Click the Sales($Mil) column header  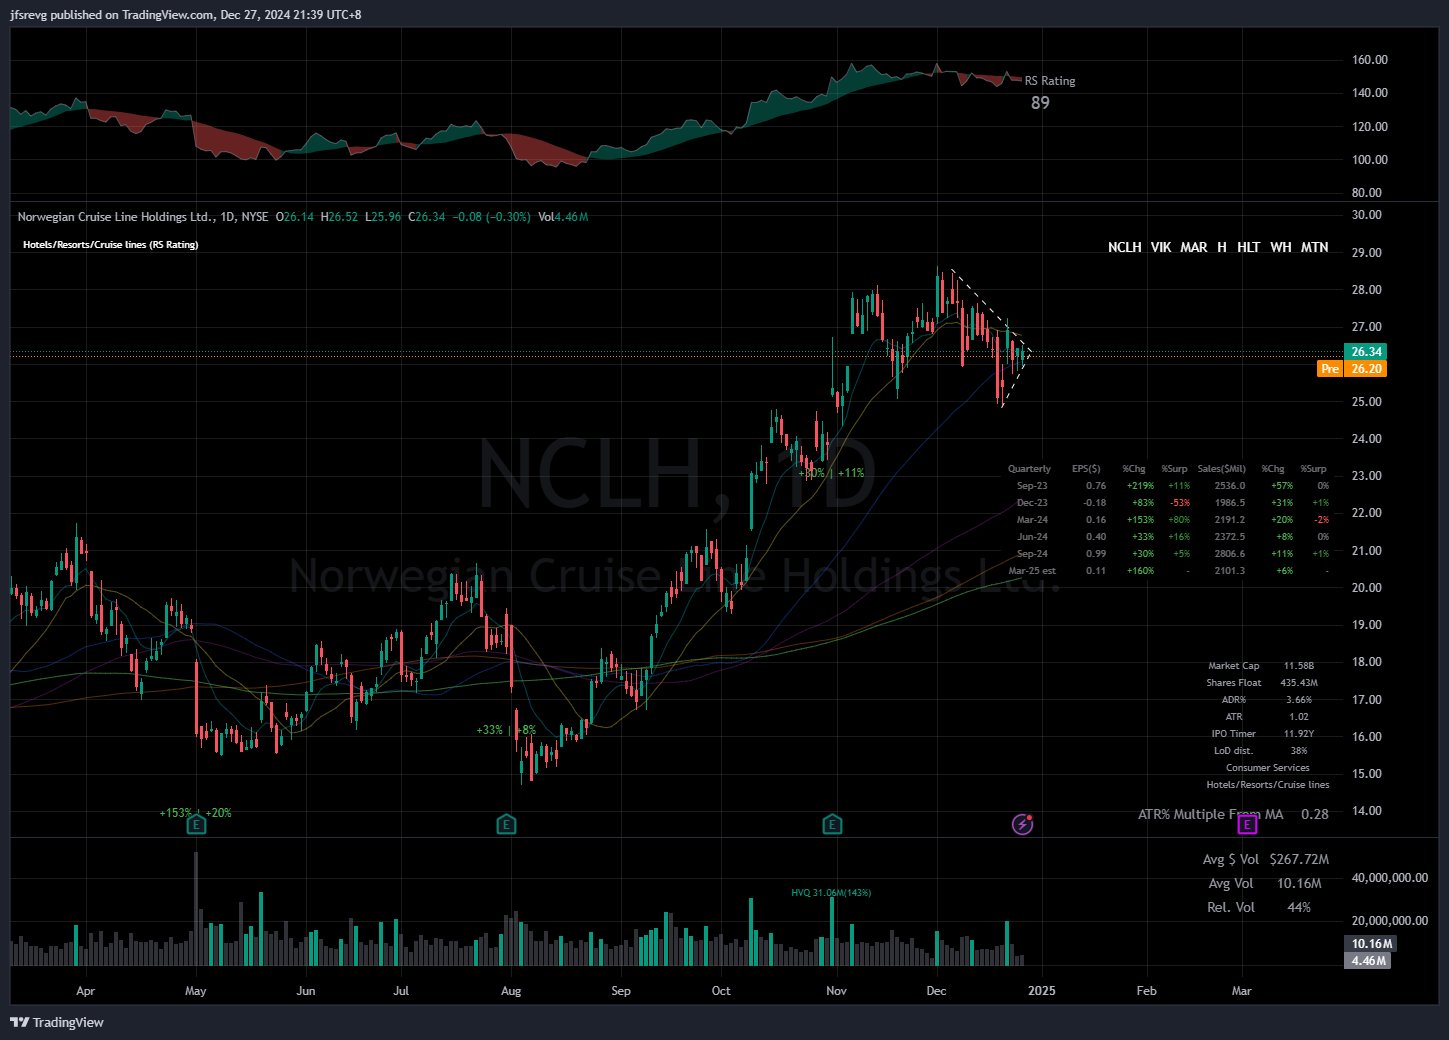(x=1221, y=469)
